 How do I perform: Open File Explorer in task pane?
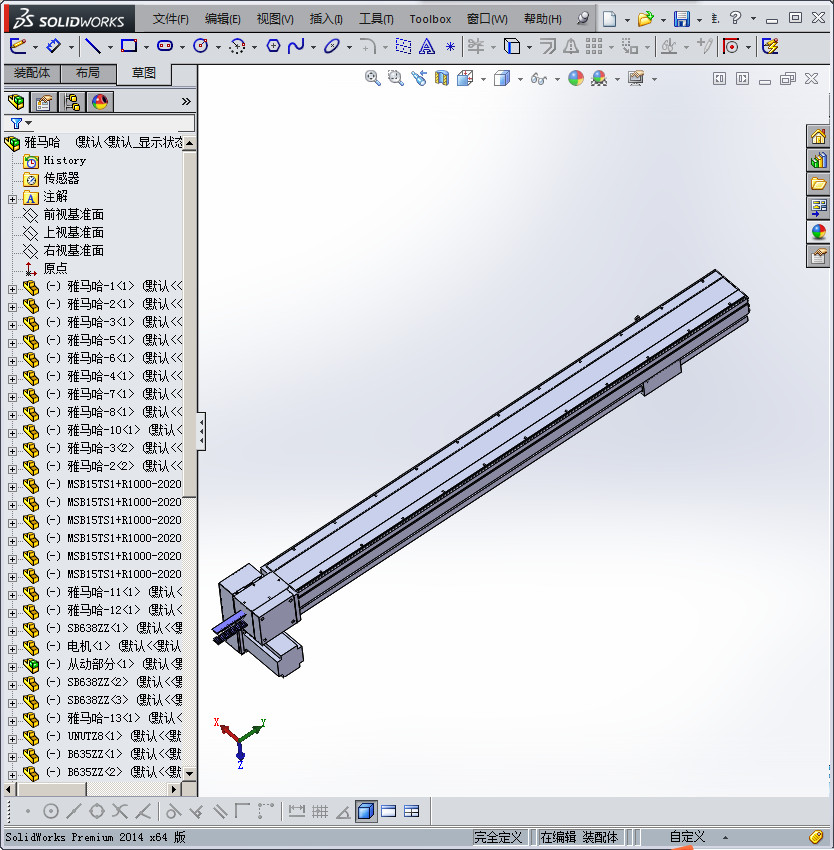point(818,184)
